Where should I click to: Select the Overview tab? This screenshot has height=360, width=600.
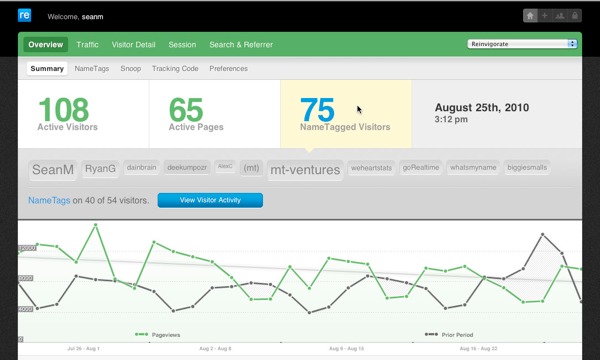coord(46,44)
